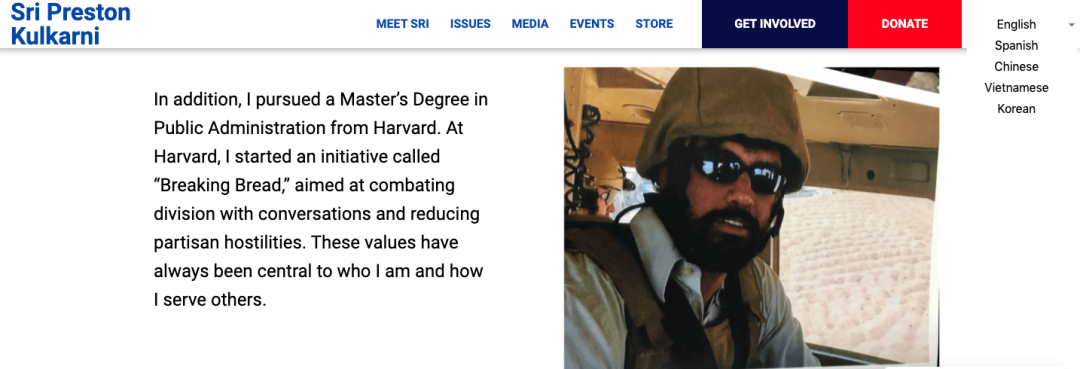
Task: View the Events page
Action: (592, 24)
